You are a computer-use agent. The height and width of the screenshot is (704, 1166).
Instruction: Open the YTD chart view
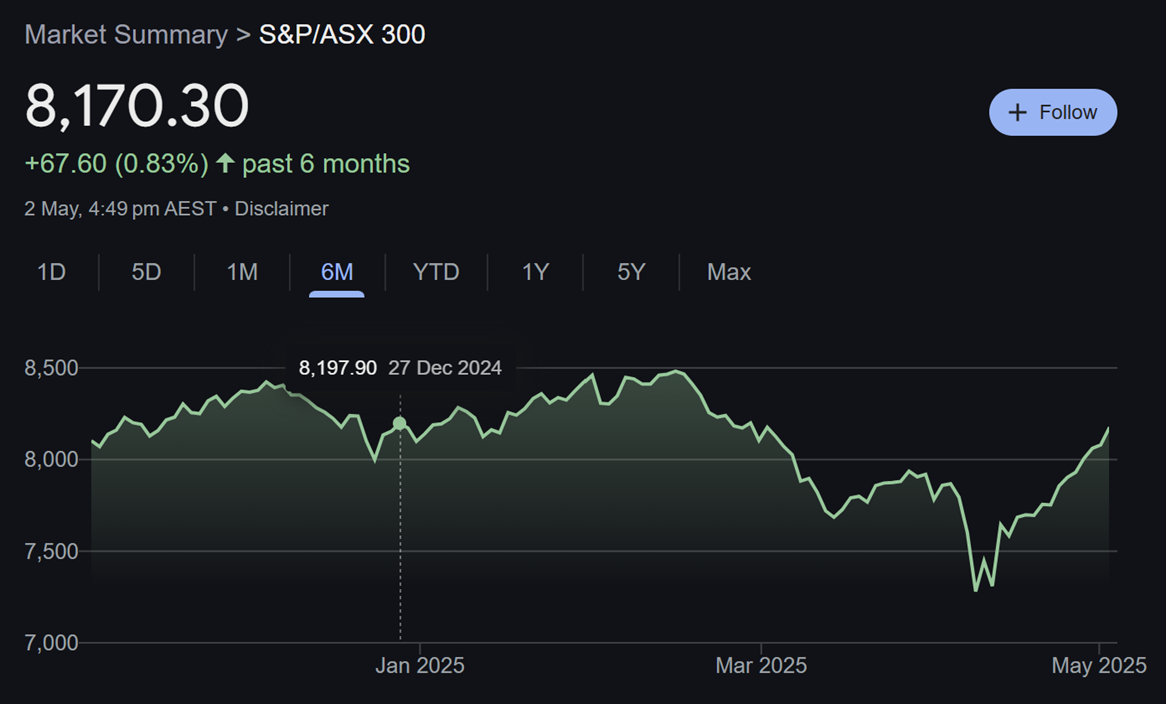(435, 271)
